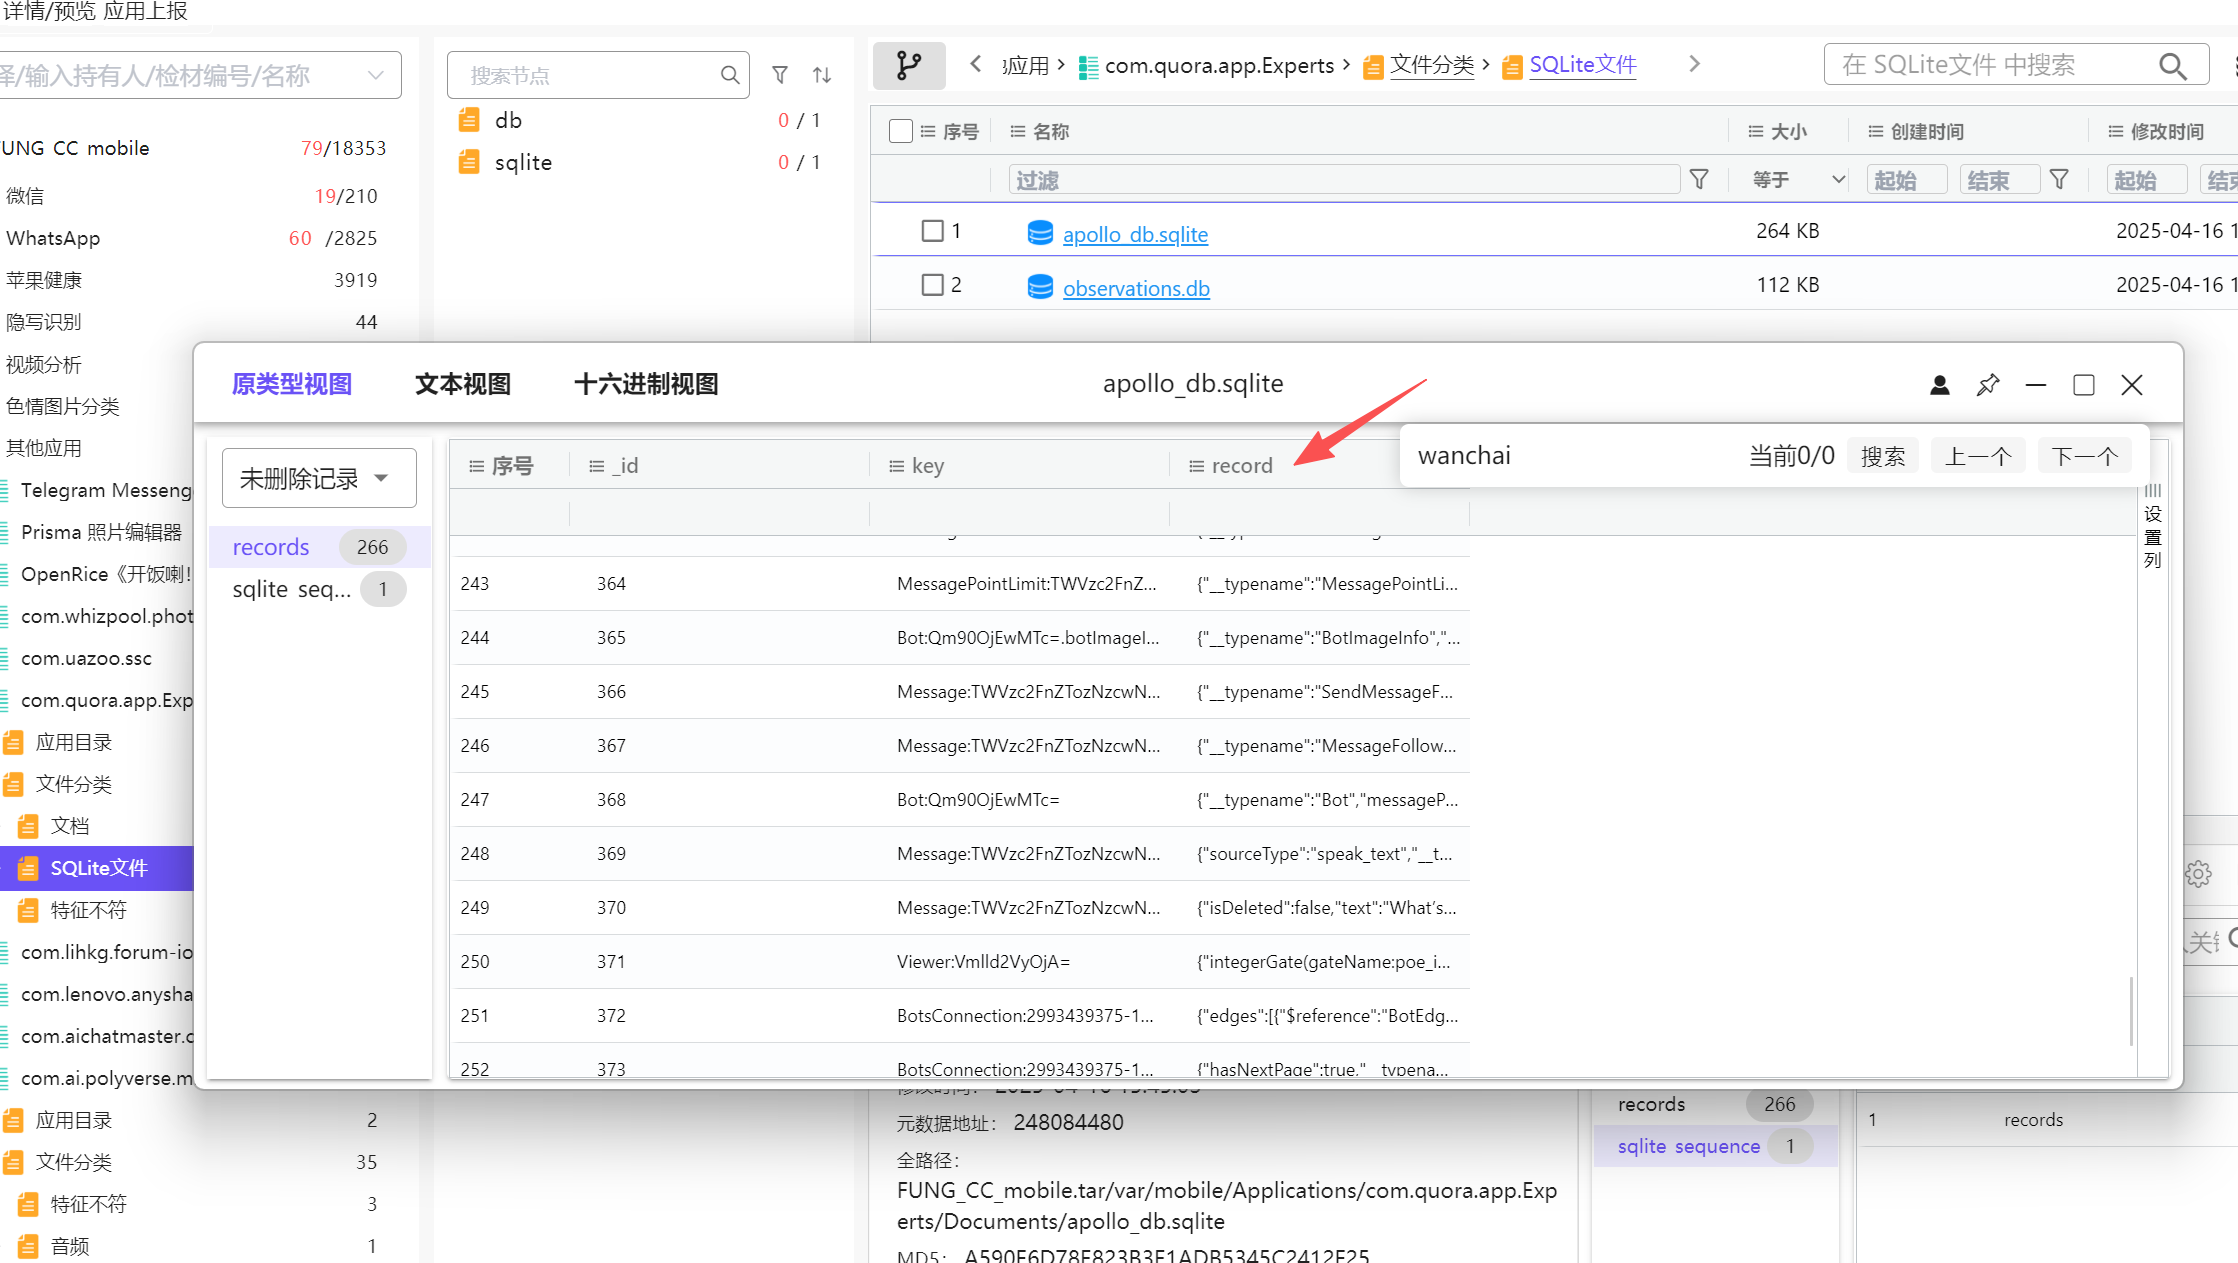Open the observations.db file link
2238x1263 pixels.
[x=1136, y=288]
